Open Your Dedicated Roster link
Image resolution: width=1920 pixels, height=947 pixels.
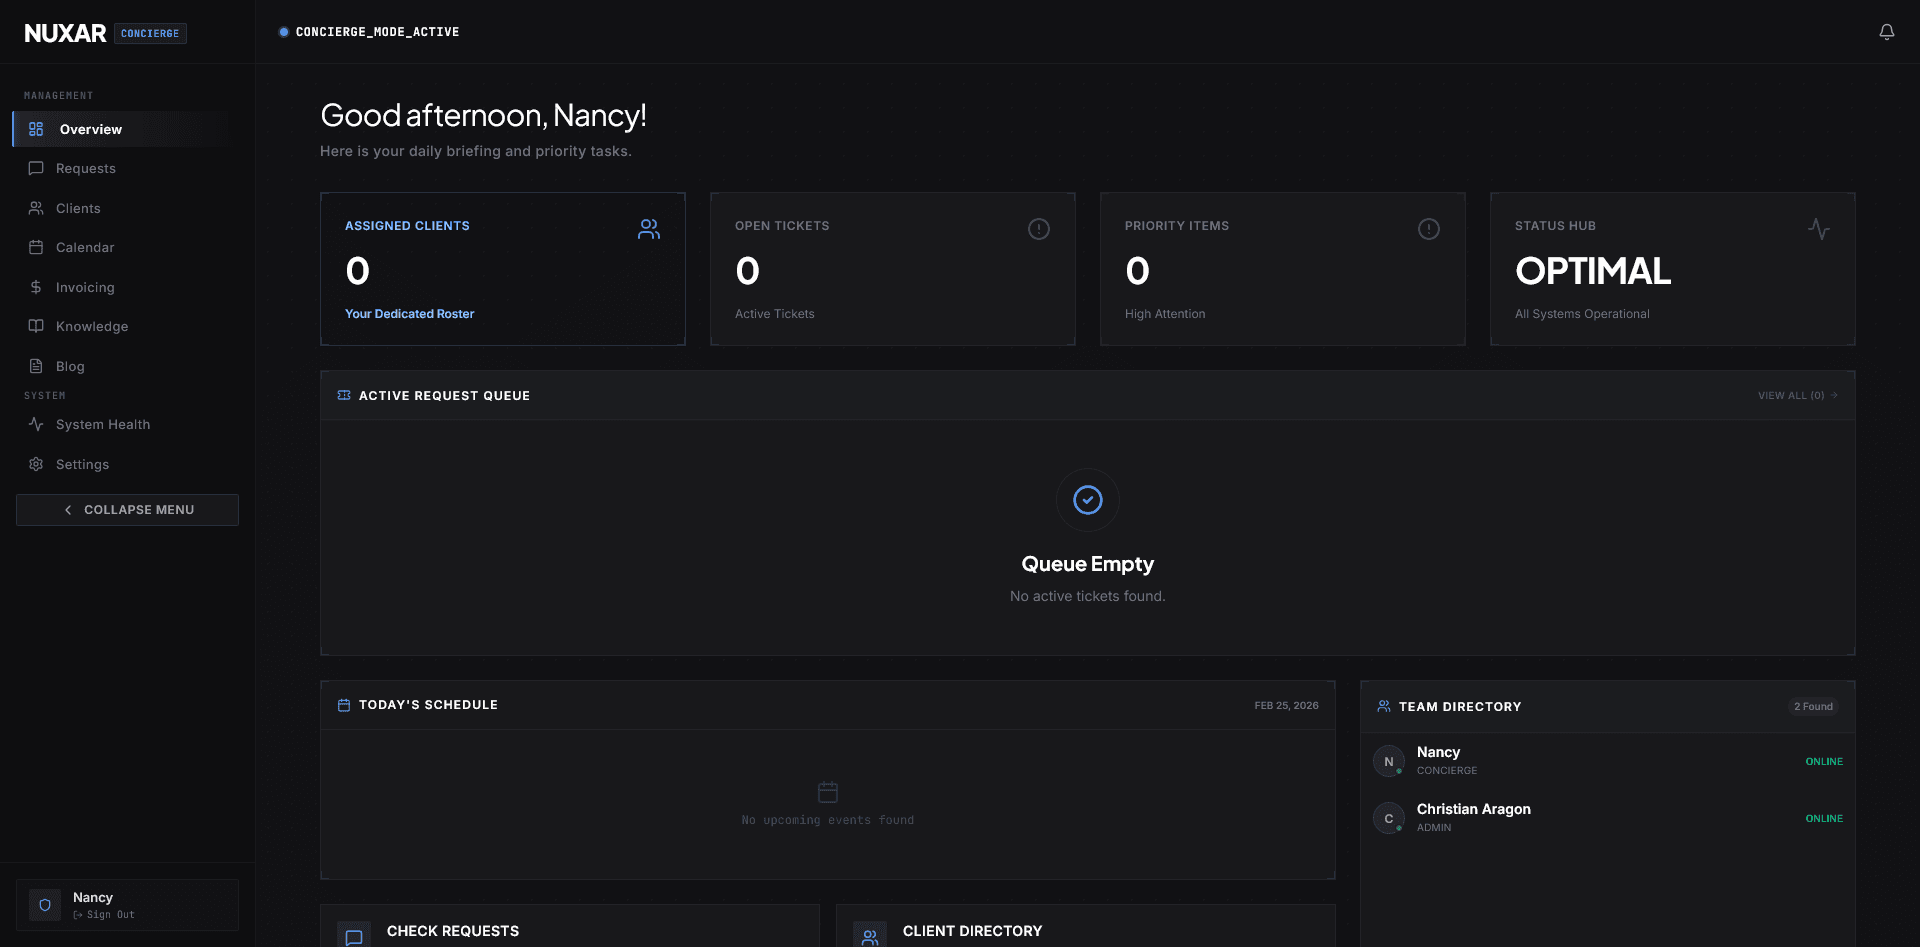click(x=409, y=314)
